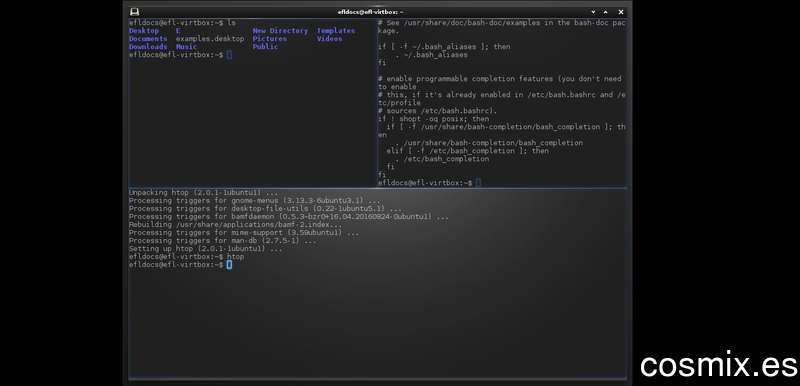Screen dimensions: 800x386
Task: Click the 'Processing triggers for bamfdaemon' line
Action: [x=289, y=217]
